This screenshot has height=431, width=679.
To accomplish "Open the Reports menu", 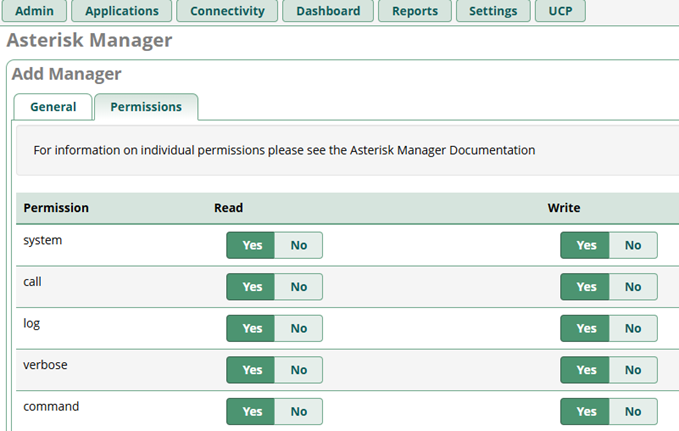I will click(415, 11).
